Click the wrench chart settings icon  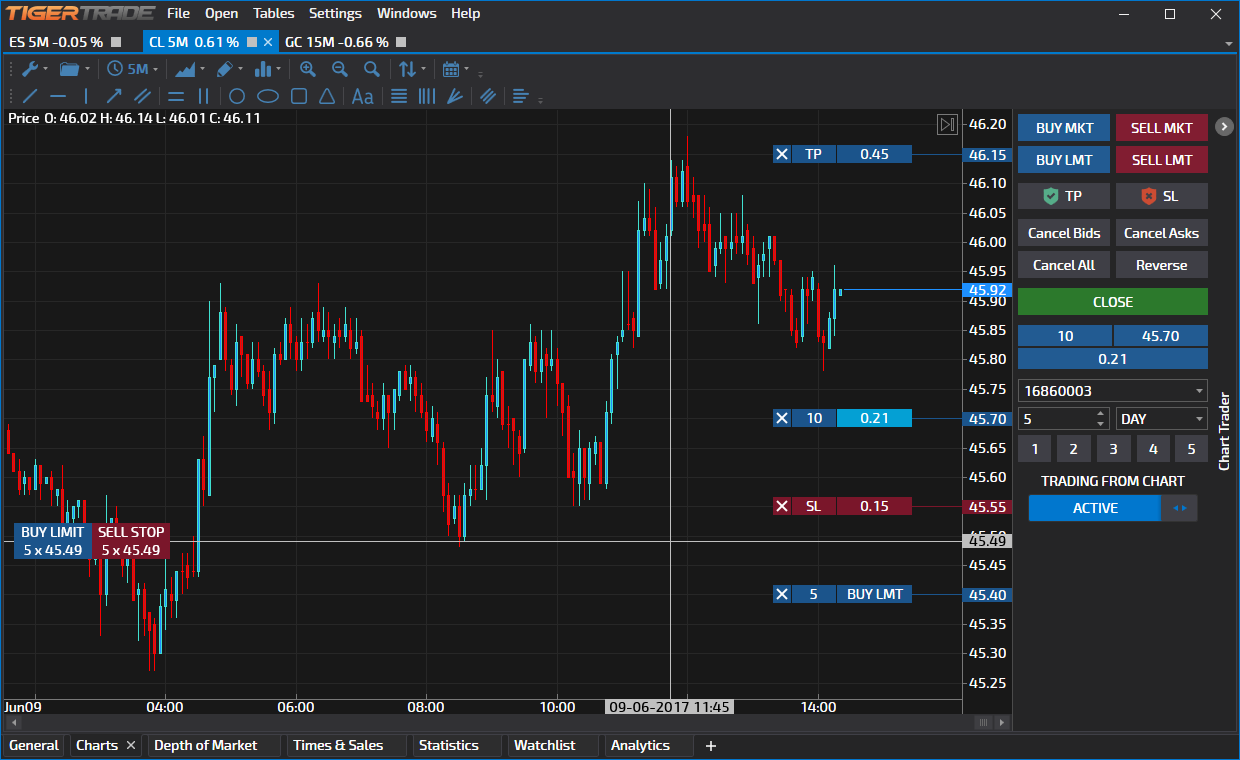[32, 68]
